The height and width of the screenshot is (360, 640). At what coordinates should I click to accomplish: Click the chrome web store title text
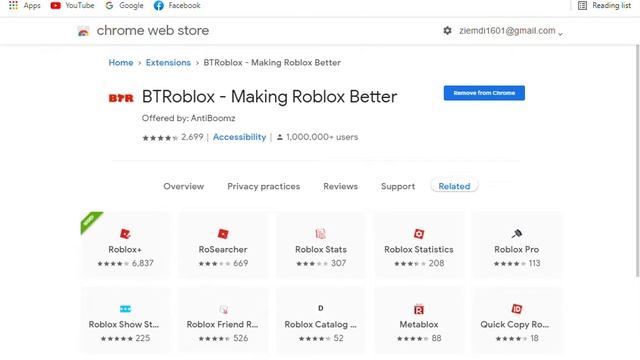coord(153,31)
